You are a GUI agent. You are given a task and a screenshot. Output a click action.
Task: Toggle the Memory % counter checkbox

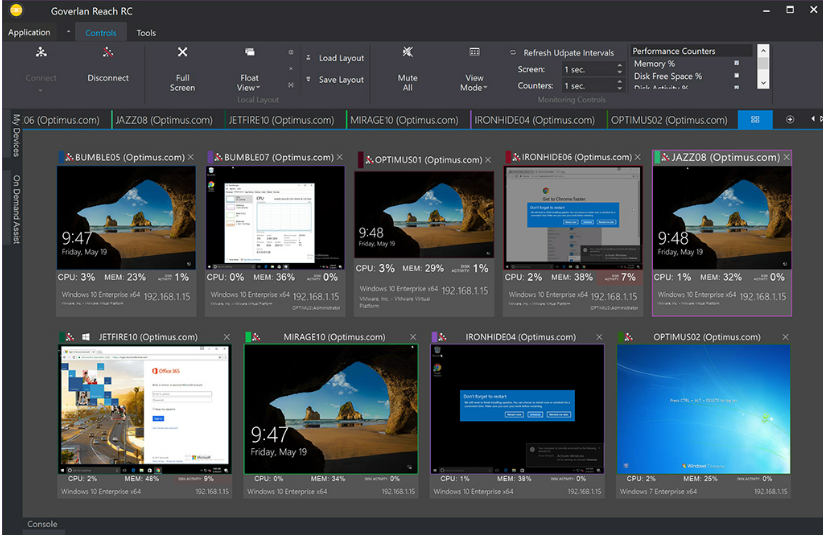(737, 64)
